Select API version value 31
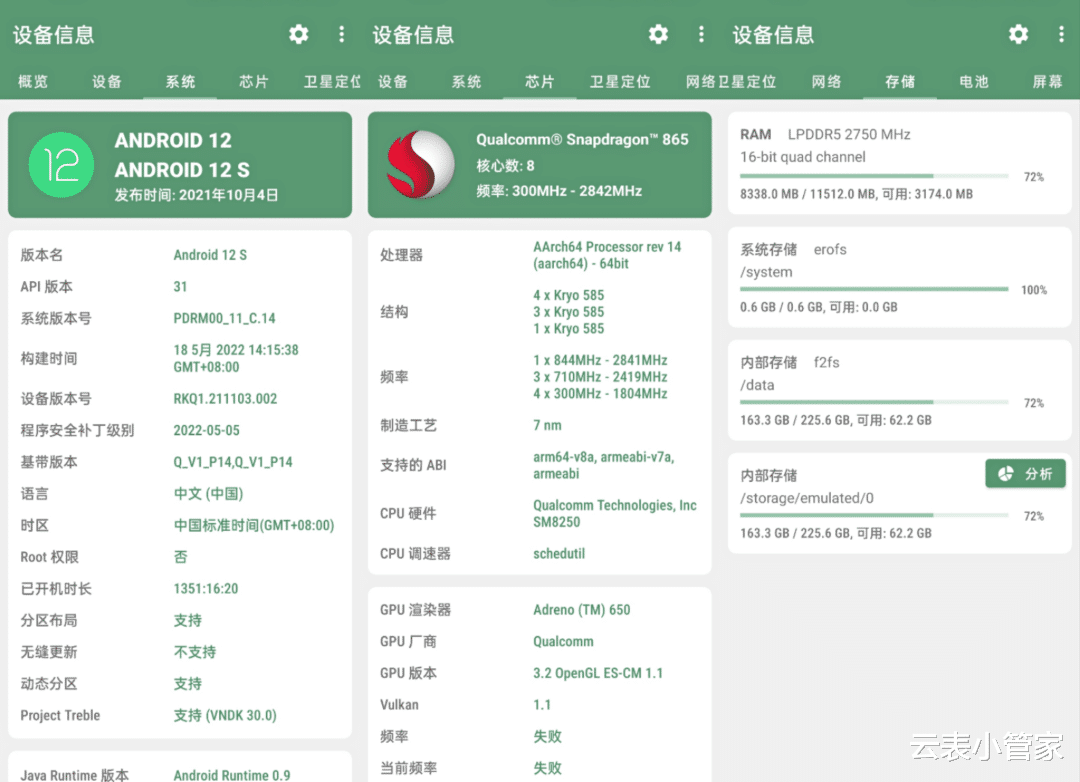1080x782 pixels. [x=180, y=287]
